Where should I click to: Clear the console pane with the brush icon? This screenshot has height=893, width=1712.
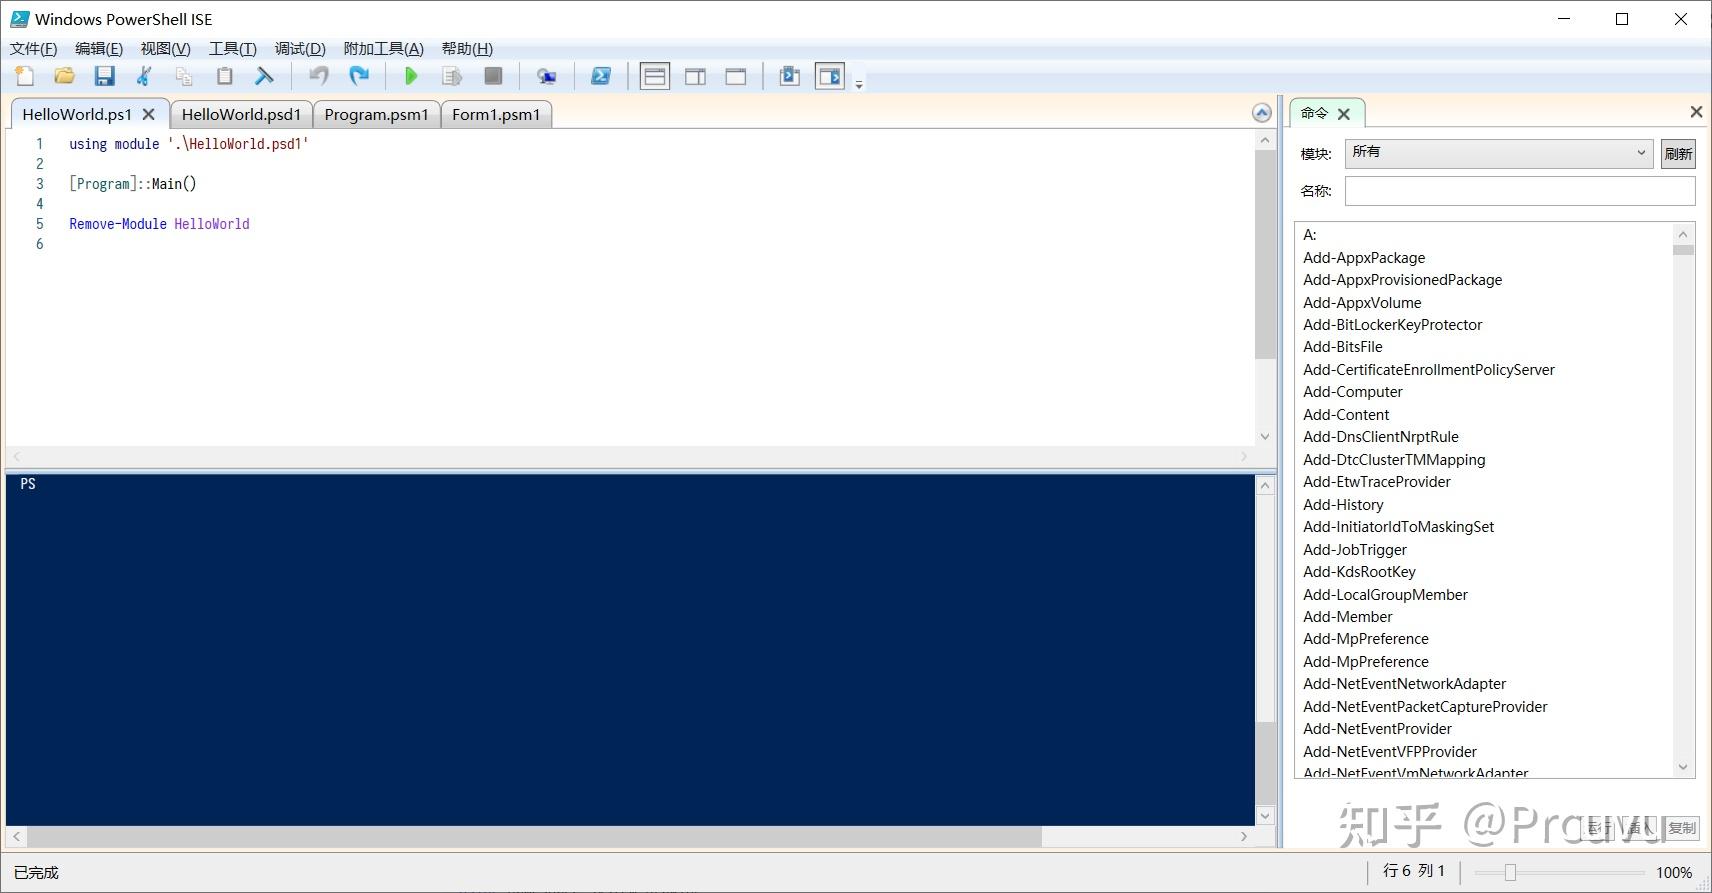click(265, 76)
